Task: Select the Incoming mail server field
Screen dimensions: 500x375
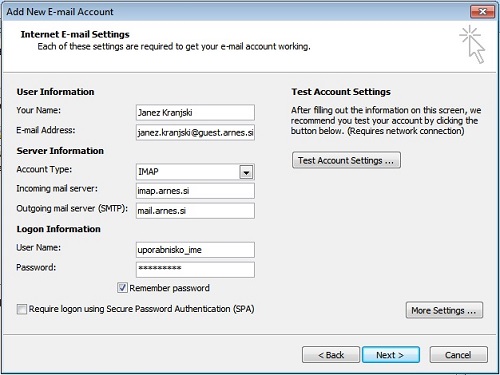Action: coord(195,191)
